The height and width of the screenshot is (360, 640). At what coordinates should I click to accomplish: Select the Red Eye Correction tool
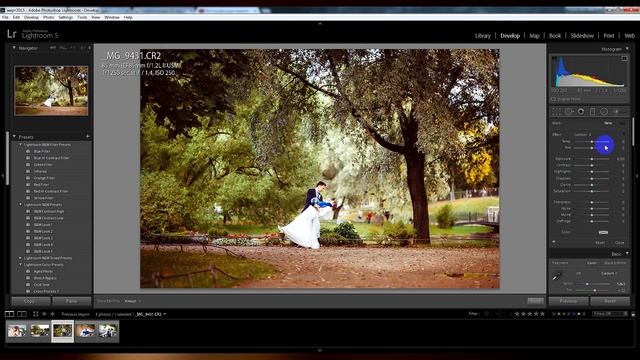(581, 111)
